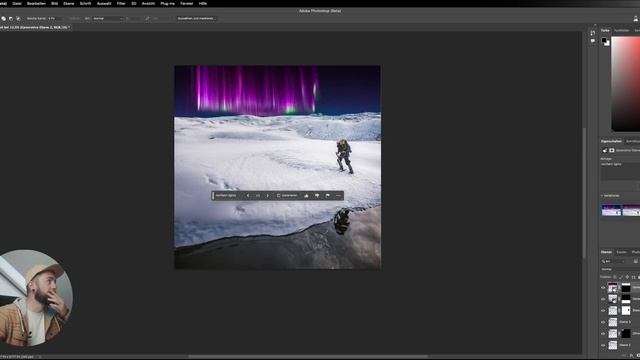
Task: Click the black foreground color swatch
Action: point(604,40)
